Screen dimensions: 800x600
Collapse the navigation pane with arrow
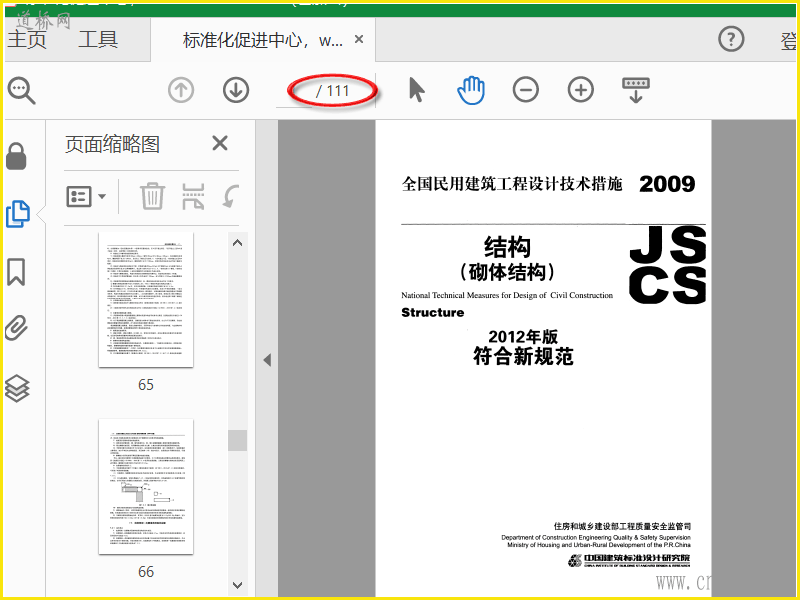coord(267,360)
